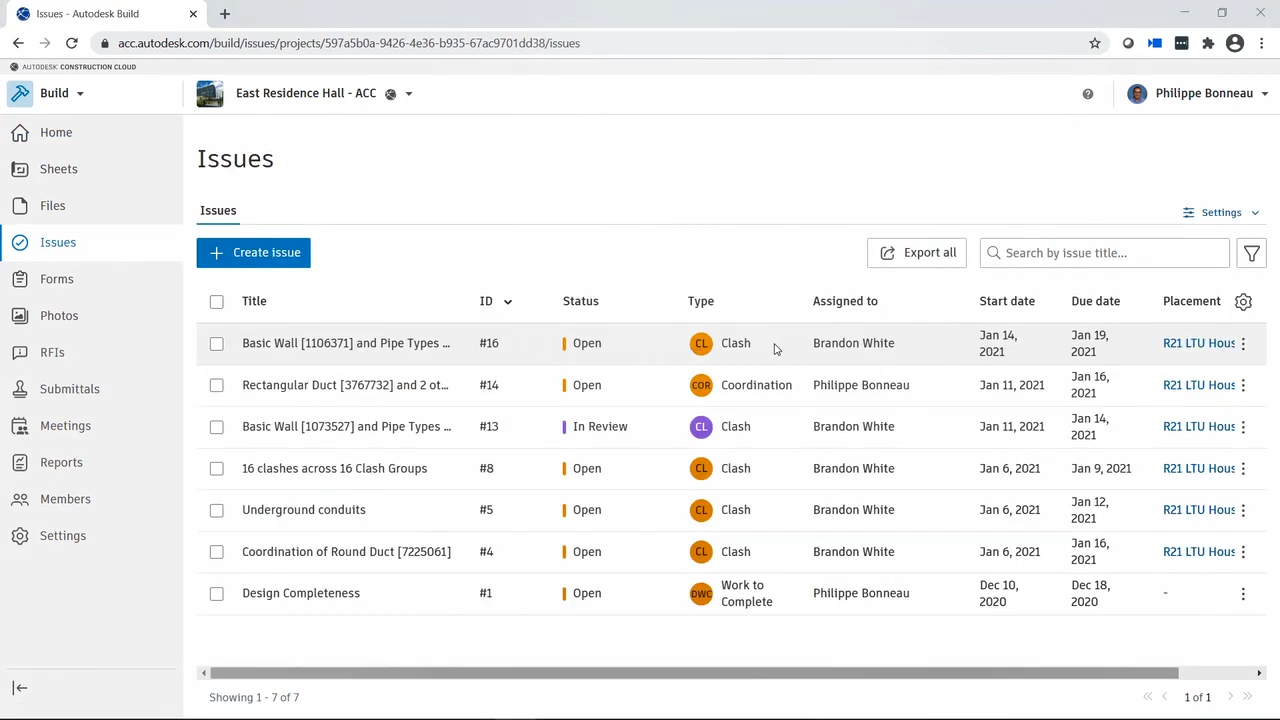Screen dimensions: 1280x720
Task: Open the table column settings gear
Action: coord(1243,301)
